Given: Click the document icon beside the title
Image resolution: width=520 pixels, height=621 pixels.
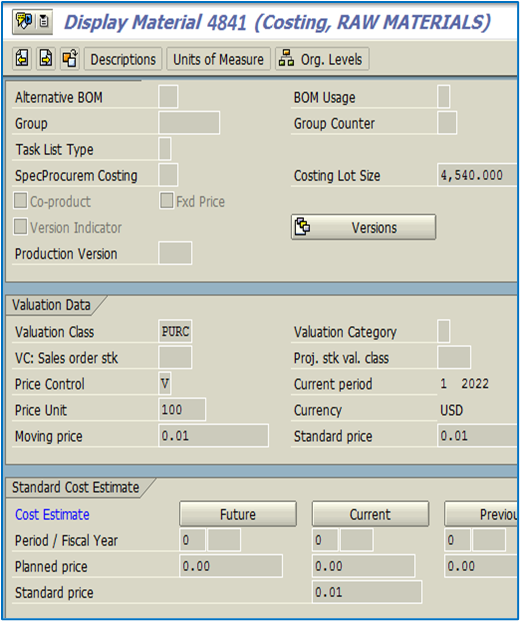Looking at the screenshot, I should point(44,21).
